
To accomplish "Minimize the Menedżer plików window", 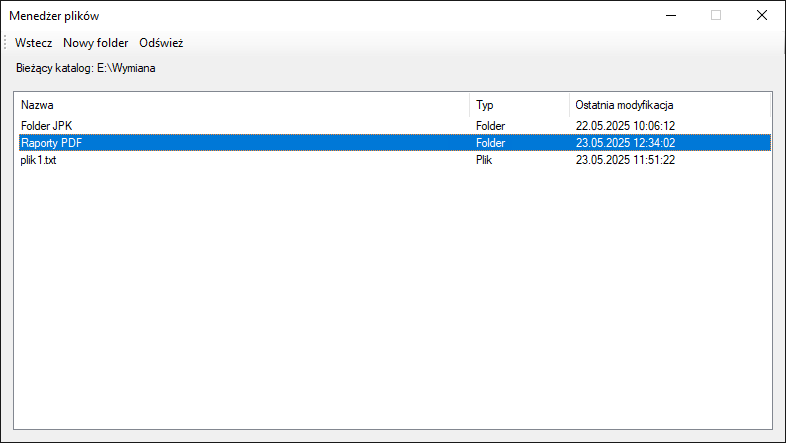I will coord(671,16).
